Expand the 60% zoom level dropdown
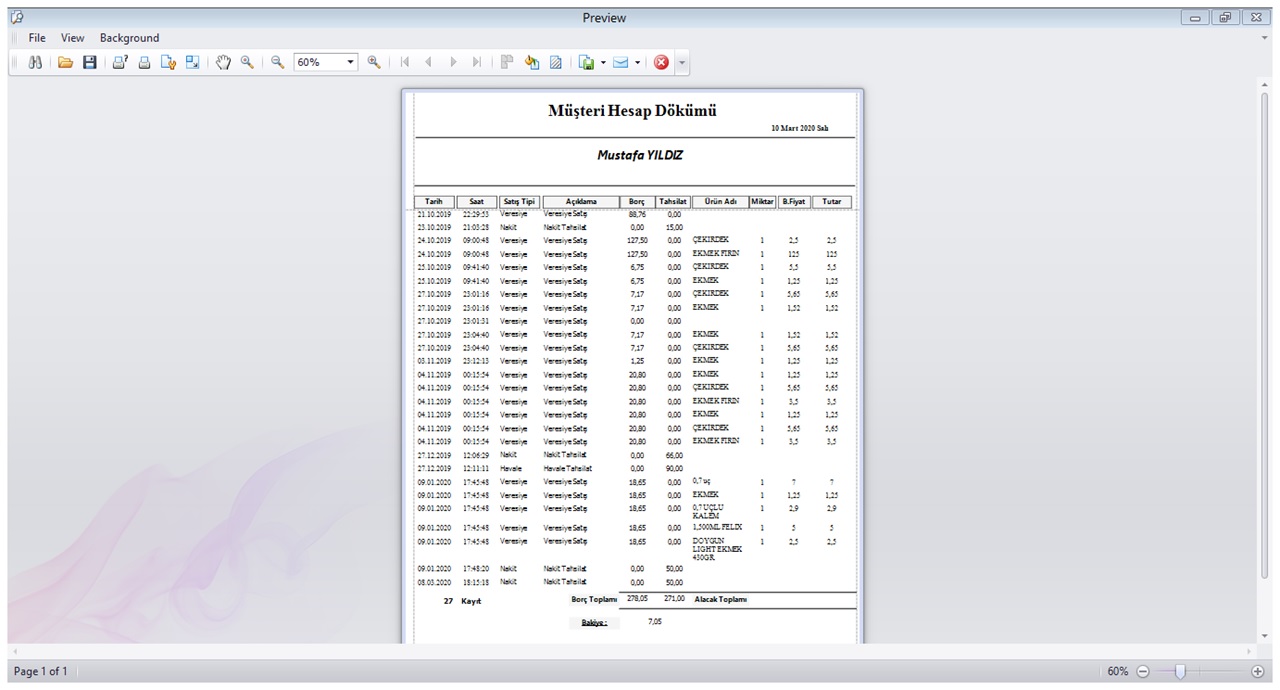 350,62
